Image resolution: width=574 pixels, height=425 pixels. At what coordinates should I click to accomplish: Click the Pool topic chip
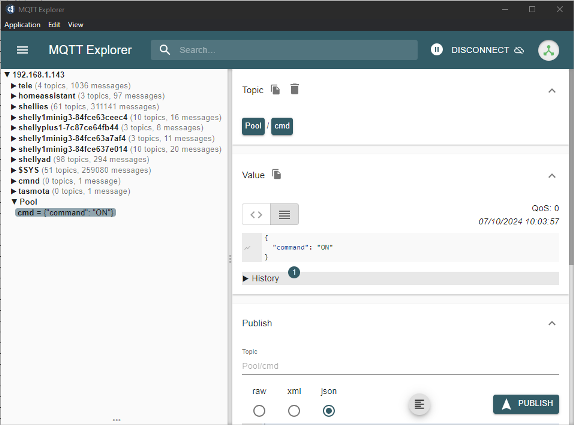point(253,126)
